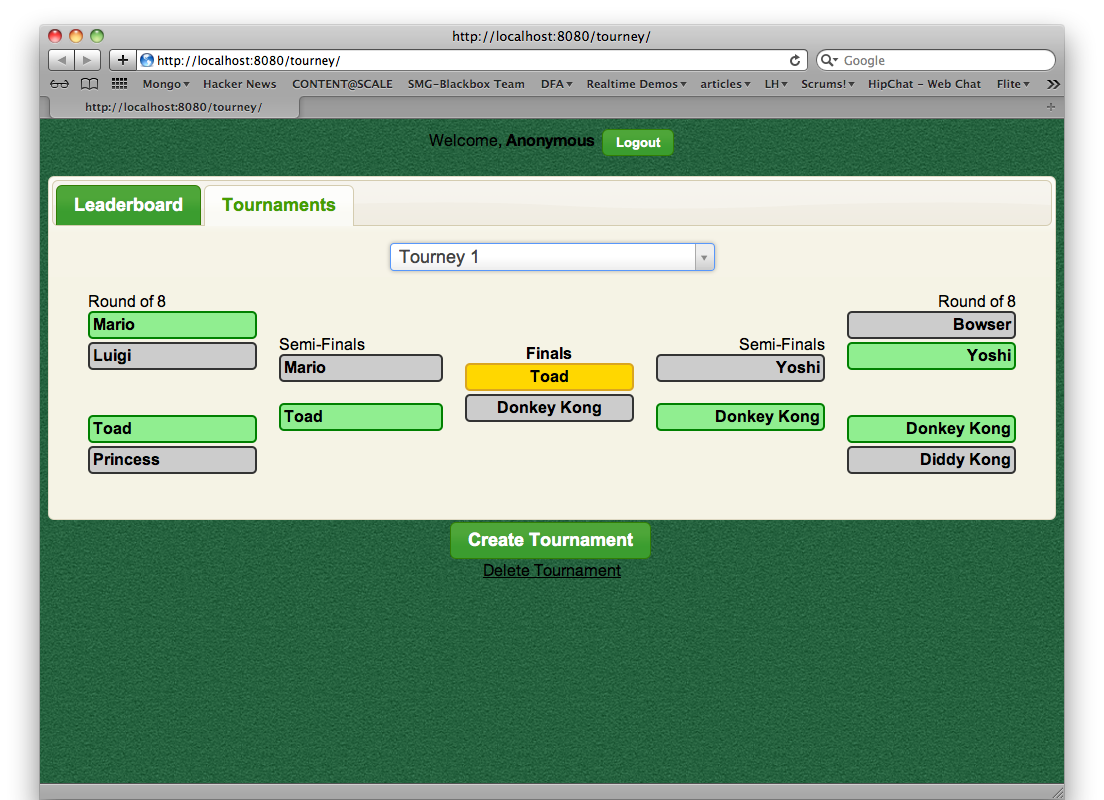This screenshot has height=800, width=1104.
Task: Switch to the Leaderboard tab
Action: (128, 205)
